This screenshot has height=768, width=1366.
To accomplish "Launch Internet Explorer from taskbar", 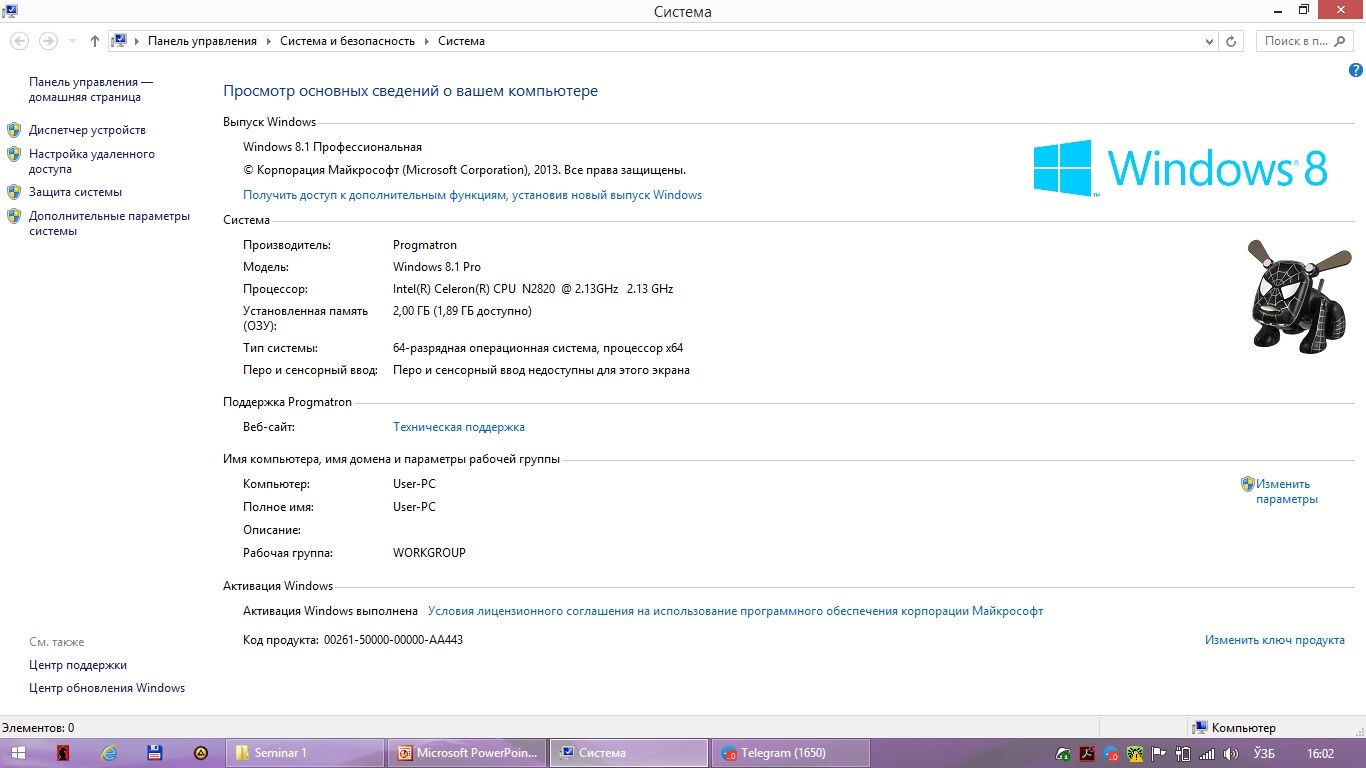I will coord(109,753).
